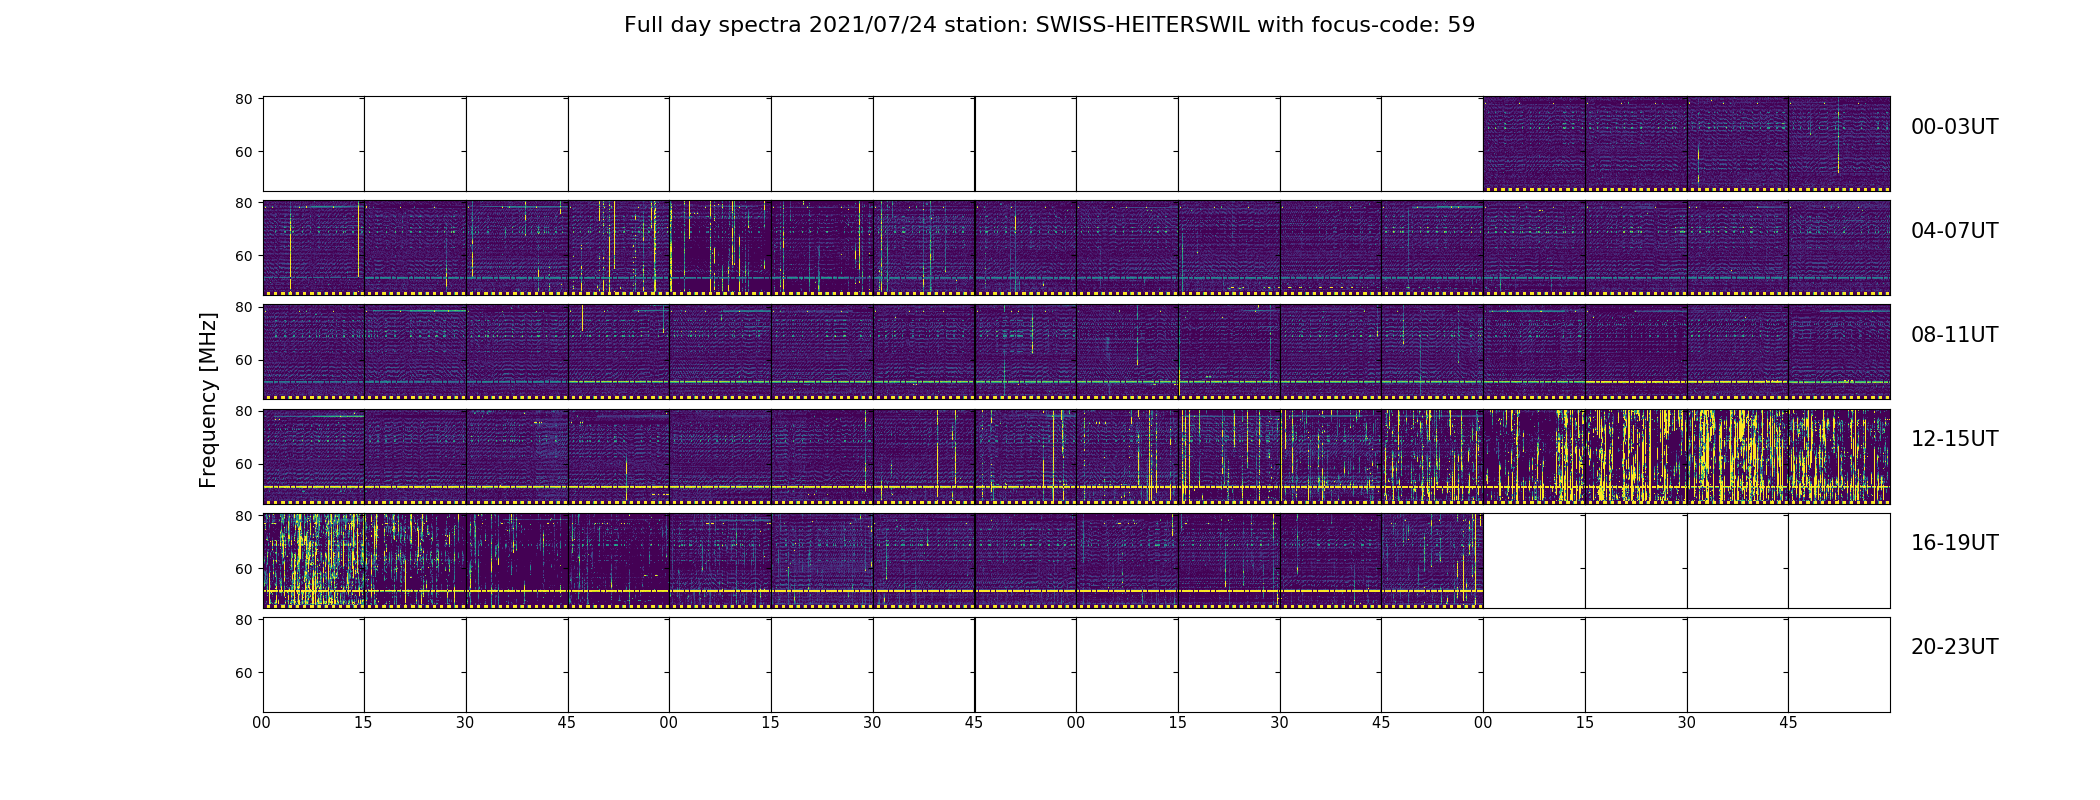Click the '80' tick on the 16-19UT axis
This screenshot has width=2100, height=800.
click(x=243, y=516)
